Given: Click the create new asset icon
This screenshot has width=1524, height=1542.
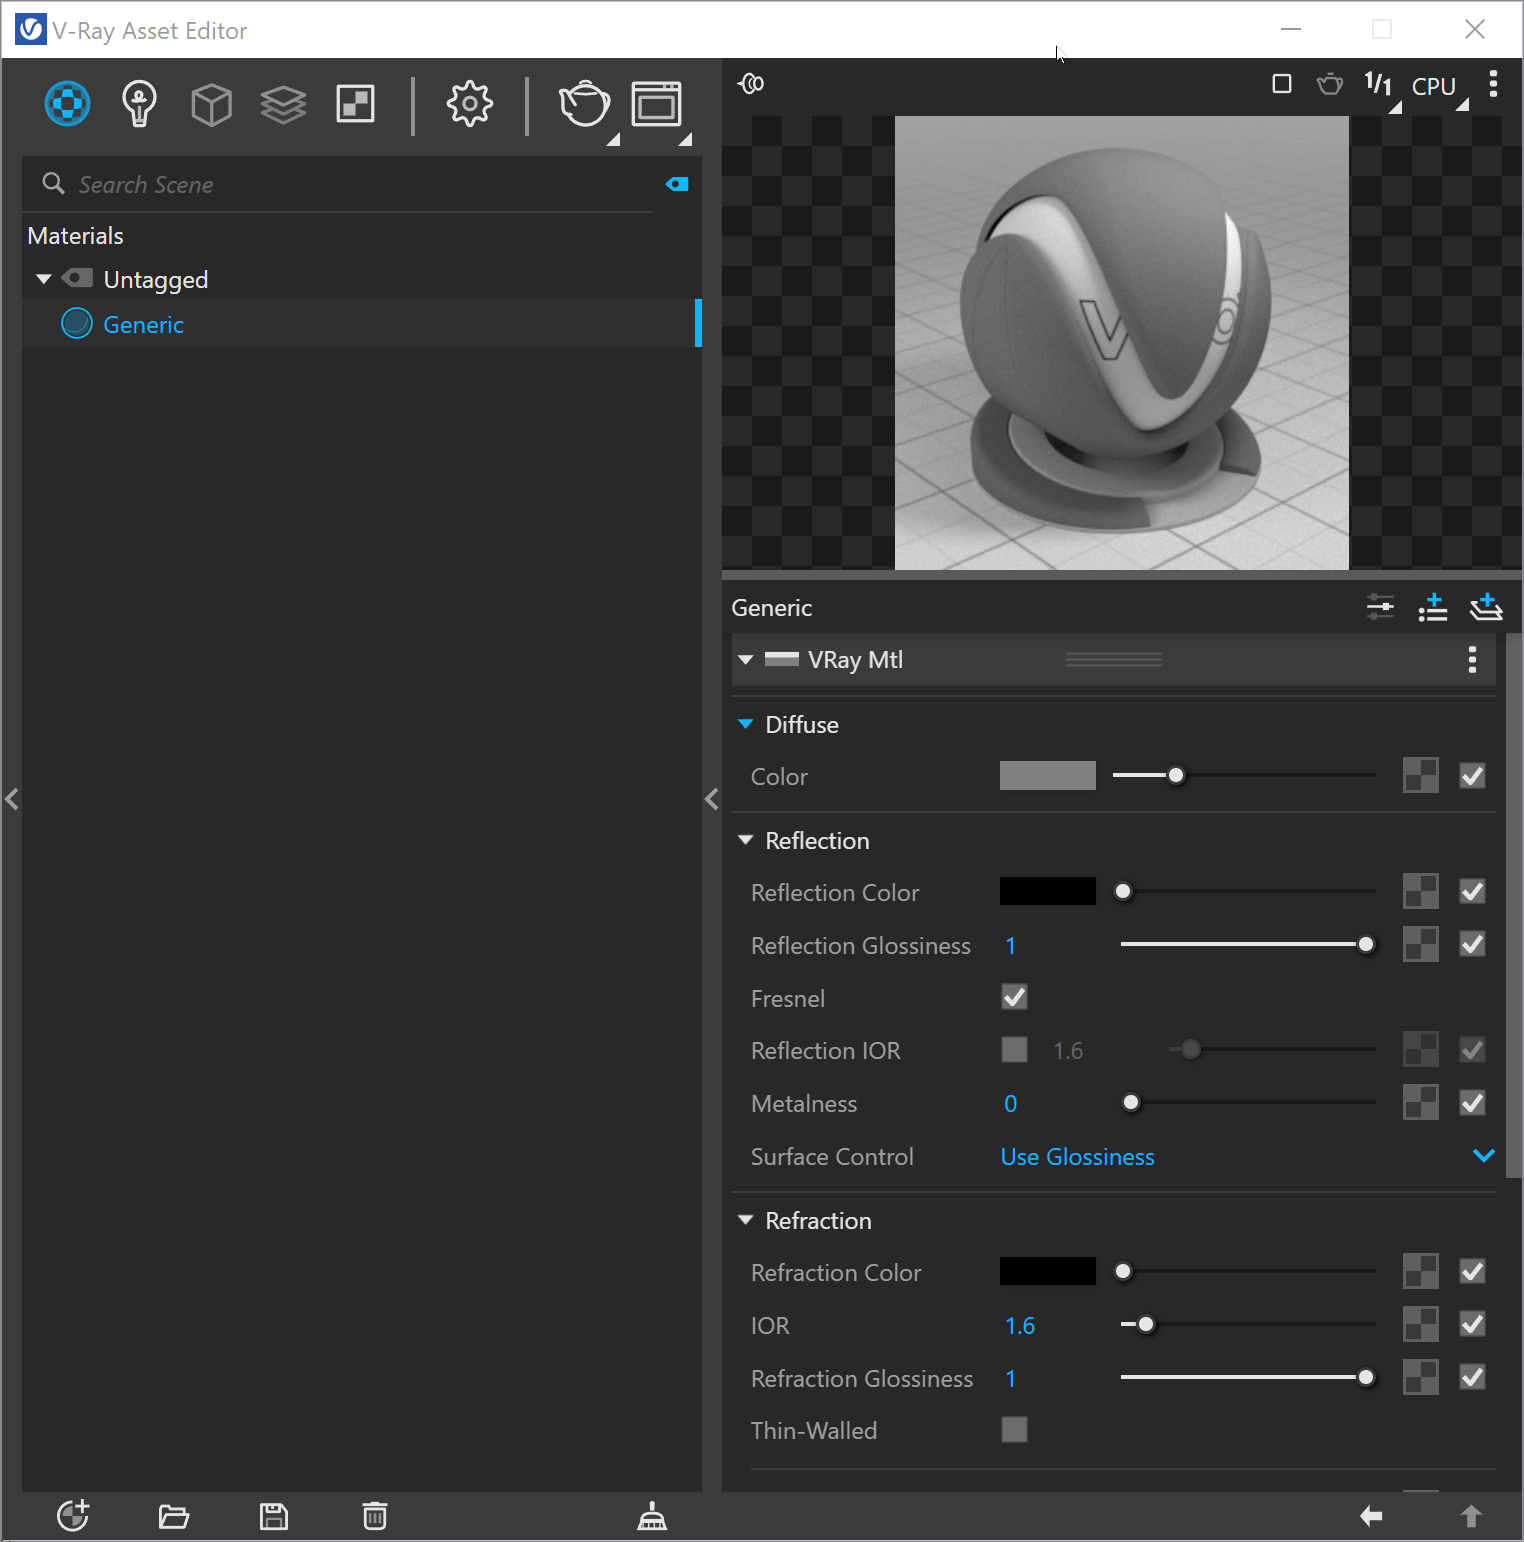Looking at the screenshot, I should [73, 1516].
